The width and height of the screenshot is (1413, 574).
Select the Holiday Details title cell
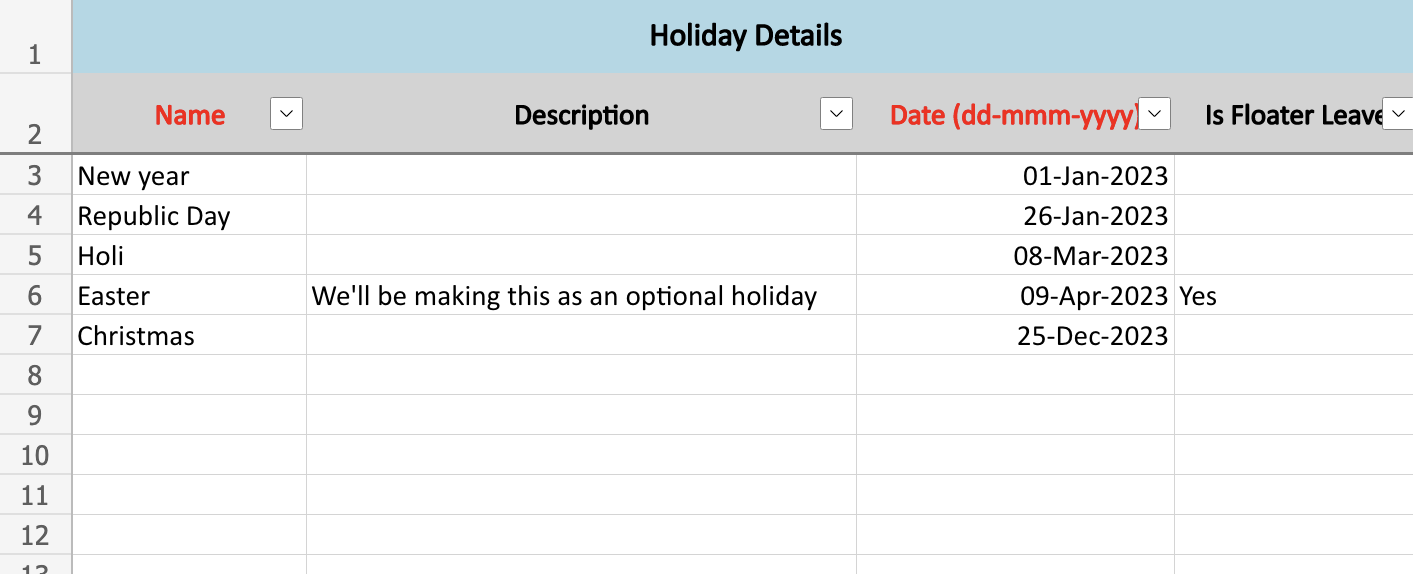pyautogui.click(x=745, y=37)
